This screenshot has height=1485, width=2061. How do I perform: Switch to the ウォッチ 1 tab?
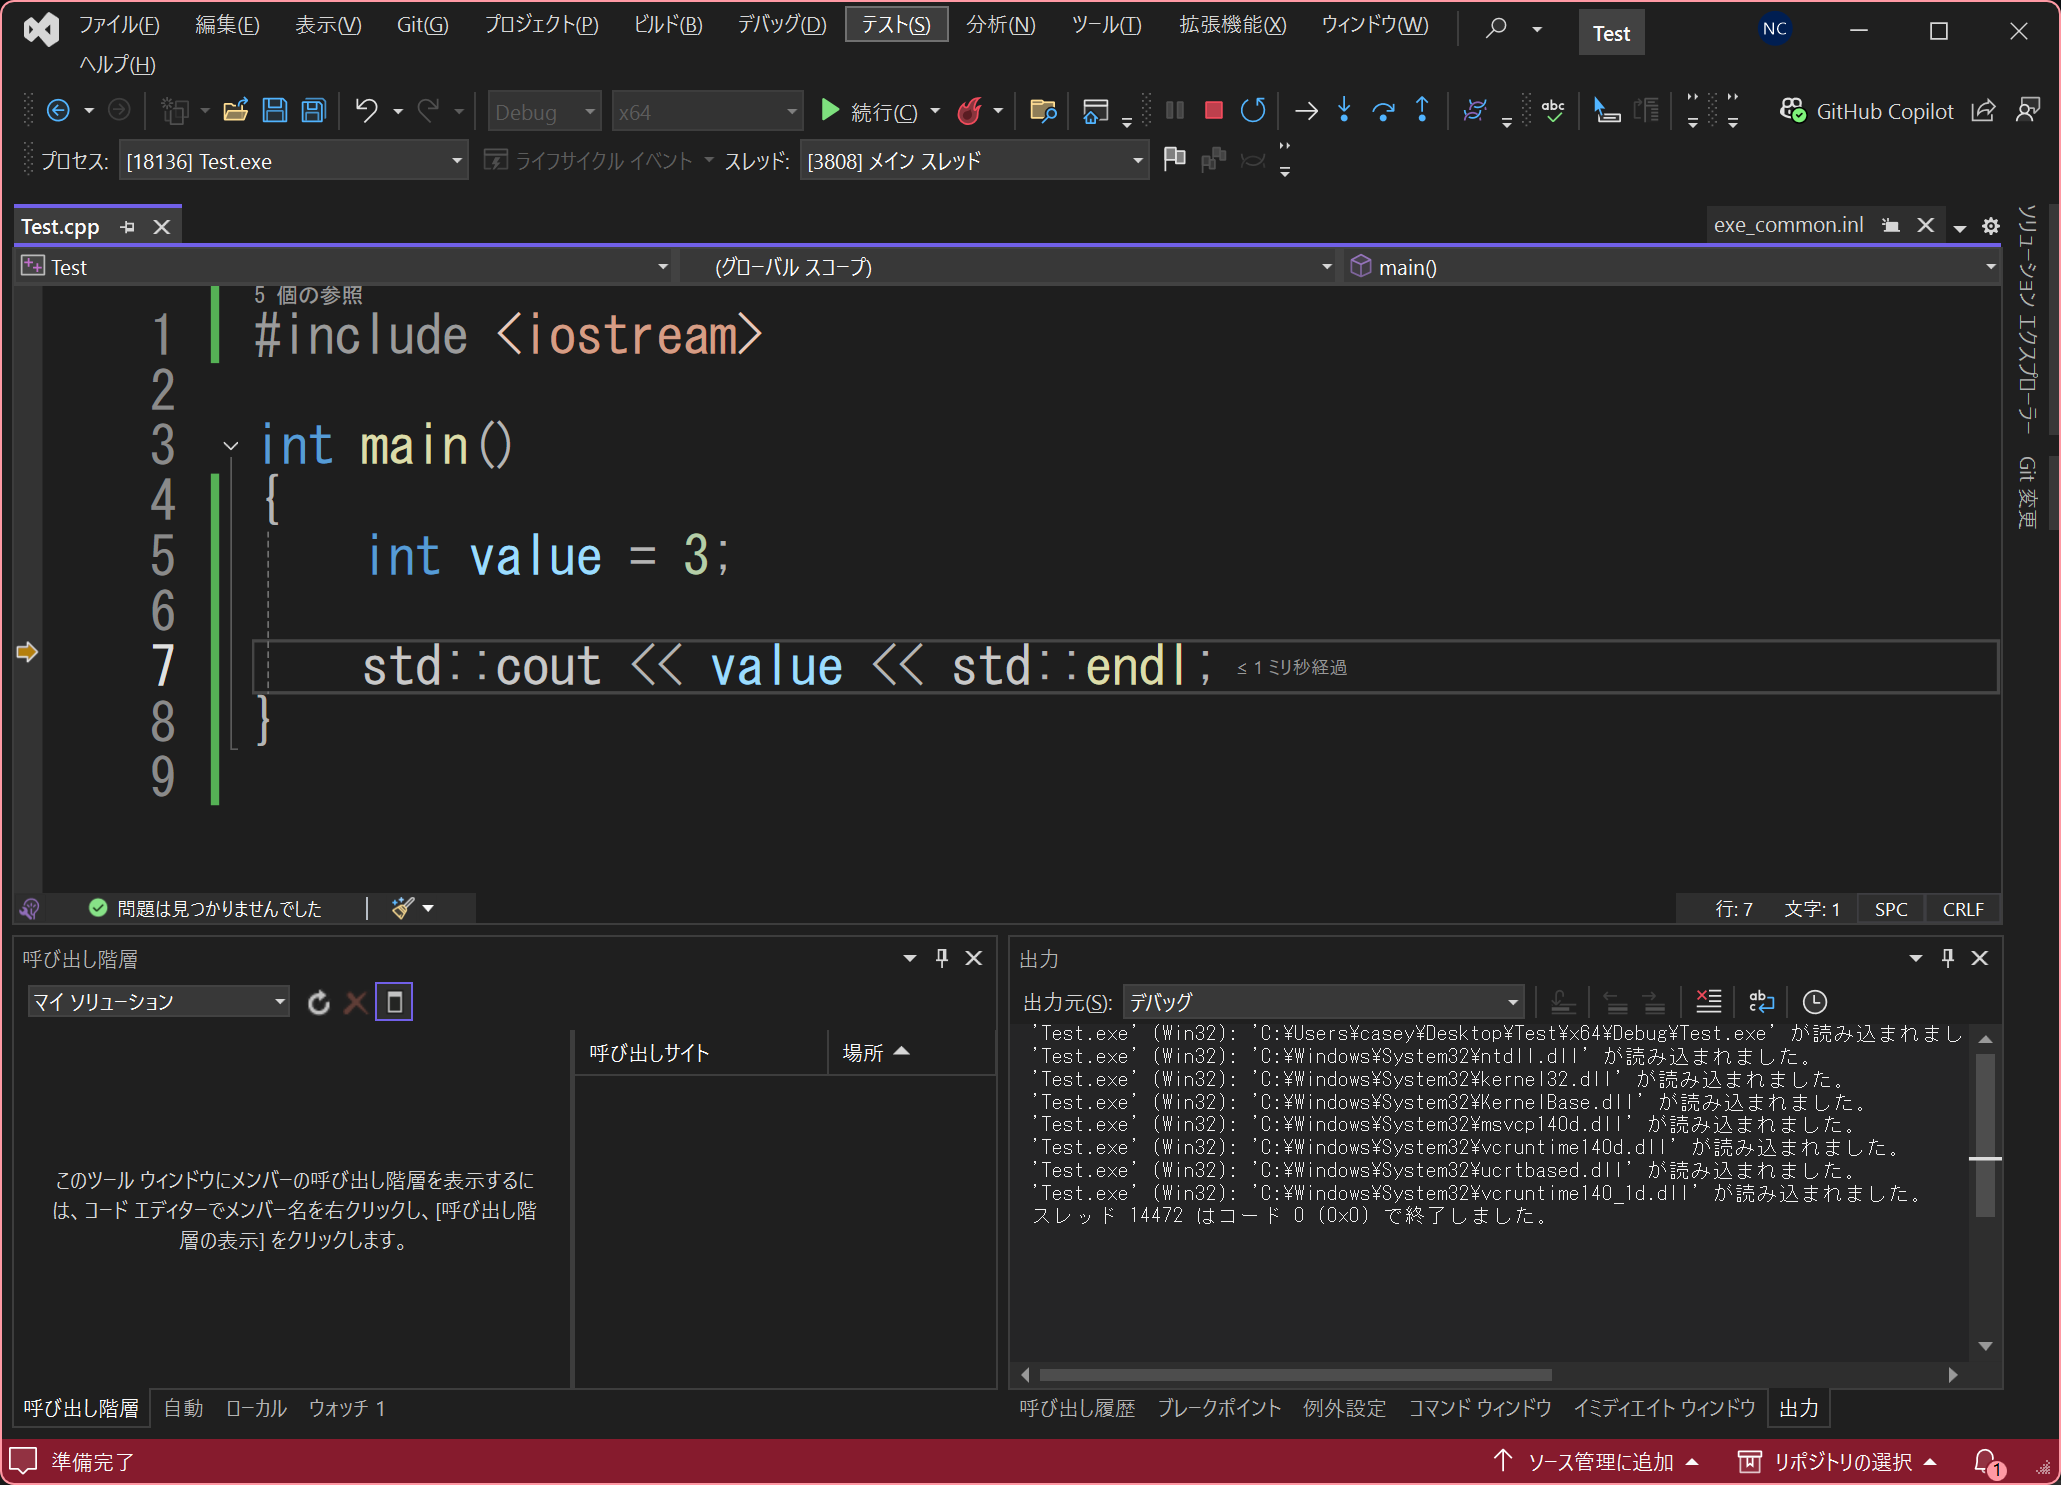coord(347,1408)
